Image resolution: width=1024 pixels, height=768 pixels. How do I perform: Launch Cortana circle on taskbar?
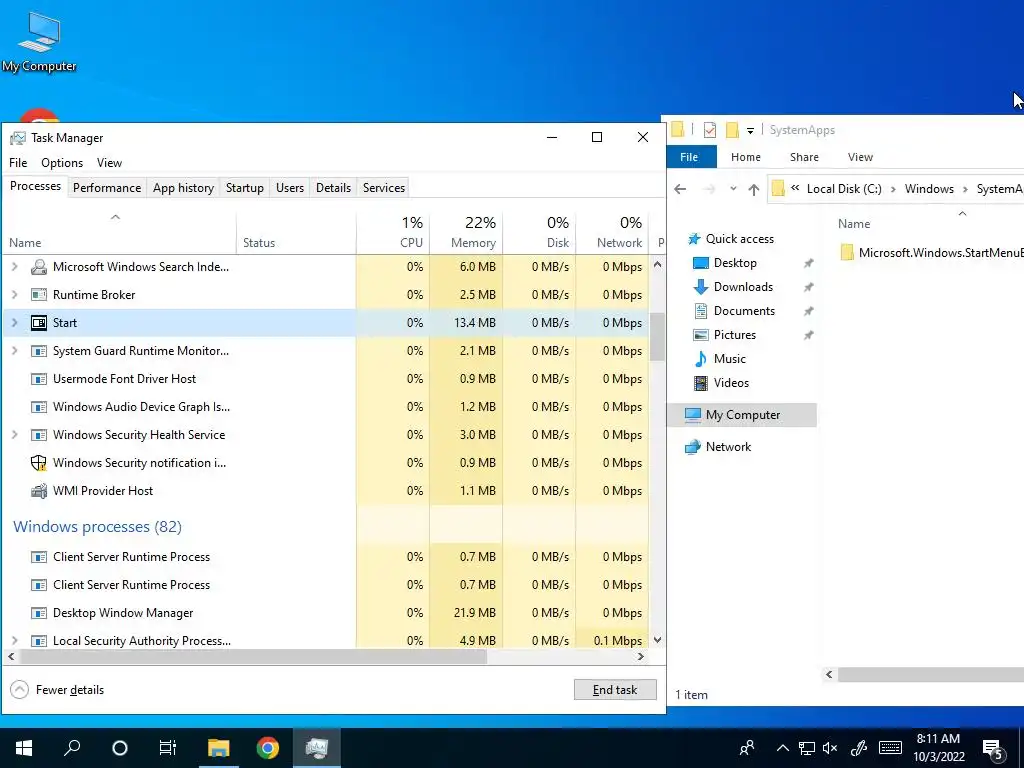[x=120, y=748]
